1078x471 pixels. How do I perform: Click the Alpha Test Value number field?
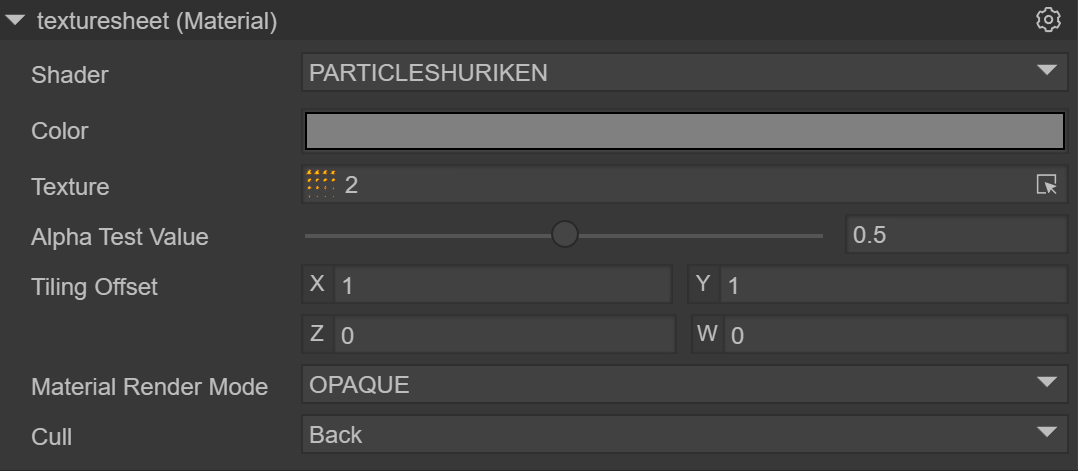[x=956, y=236]
